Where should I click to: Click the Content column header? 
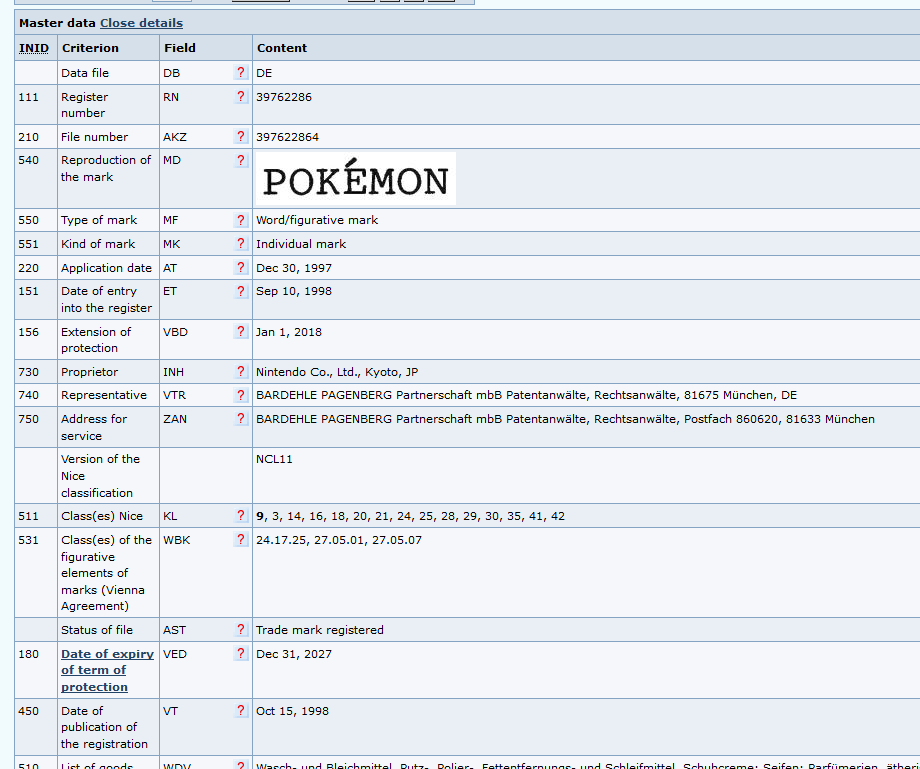pyautogui.click(x=282, y=48)
